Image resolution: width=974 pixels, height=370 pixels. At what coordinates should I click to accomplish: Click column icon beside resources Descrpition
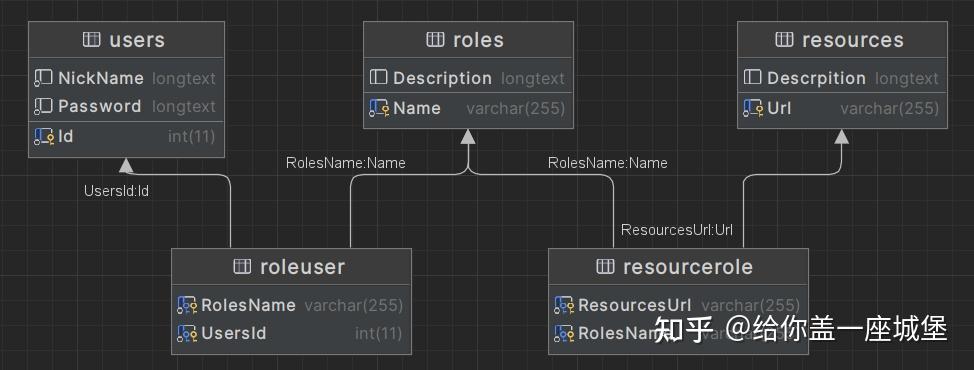[752, 78]
